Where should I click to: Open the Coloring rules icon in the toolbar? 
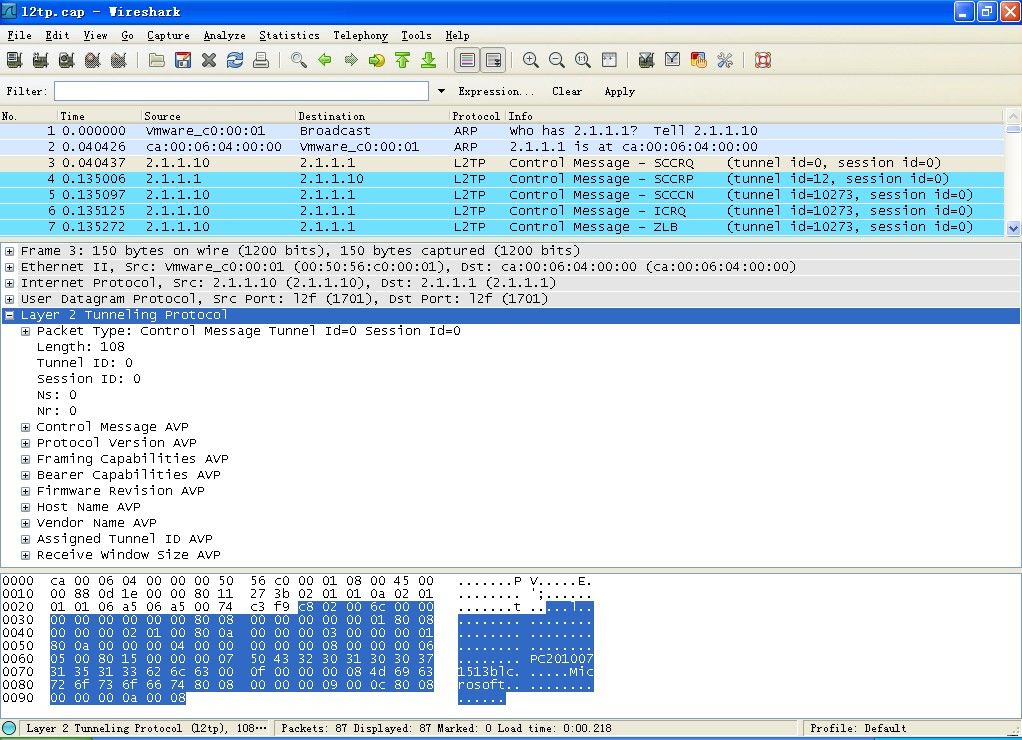(699, 60)
